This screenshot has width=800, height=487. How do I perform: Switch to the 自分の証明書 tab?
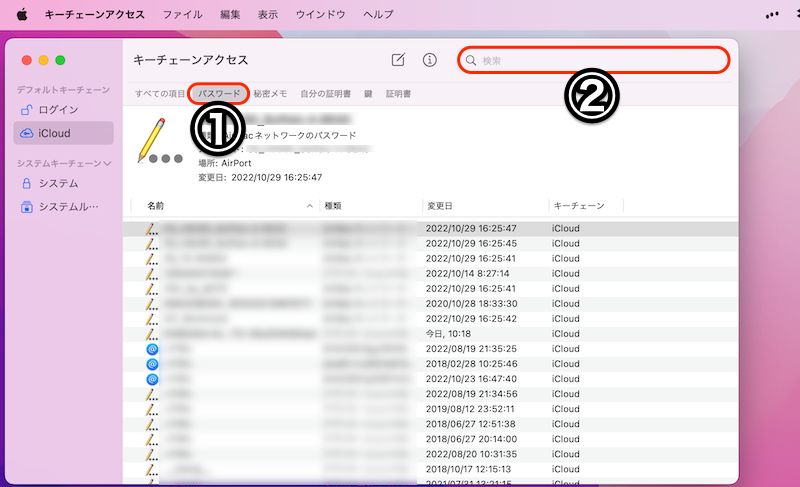(x=326, y=94)
